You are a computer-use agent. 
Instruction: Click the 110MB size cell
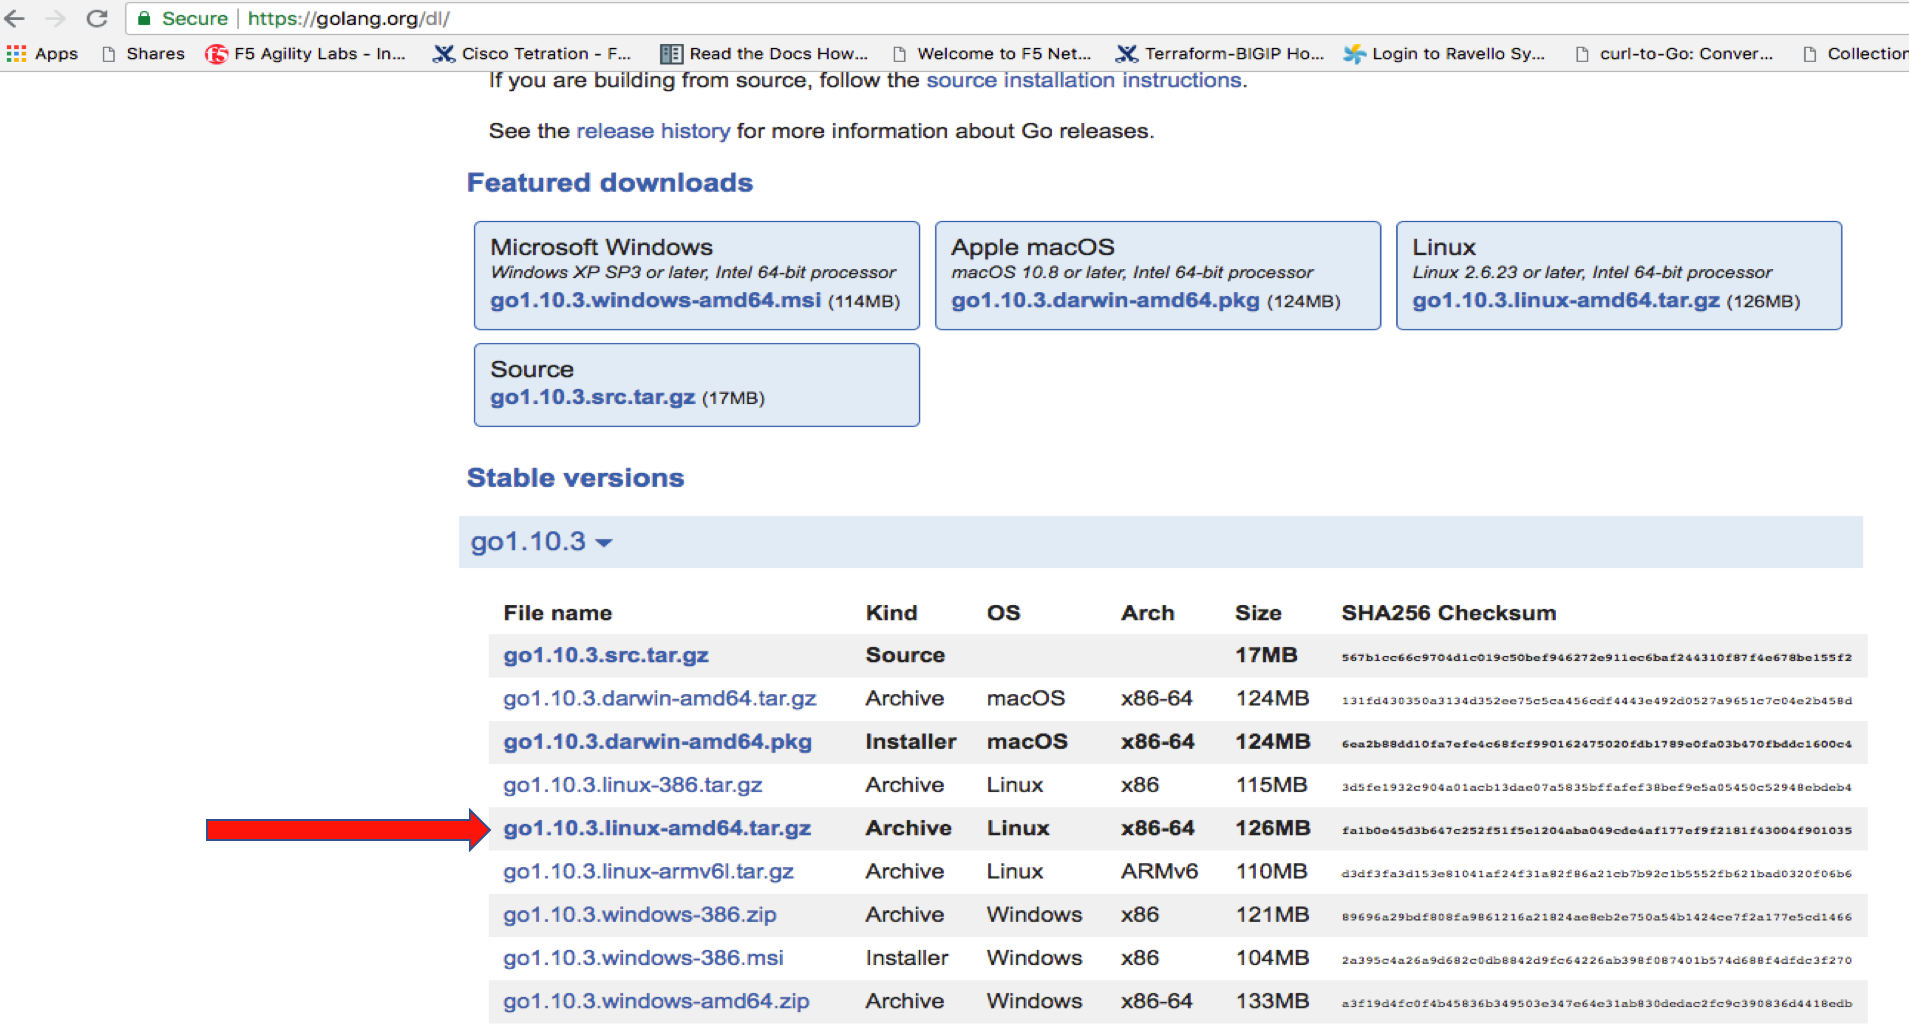(1271, 871)
